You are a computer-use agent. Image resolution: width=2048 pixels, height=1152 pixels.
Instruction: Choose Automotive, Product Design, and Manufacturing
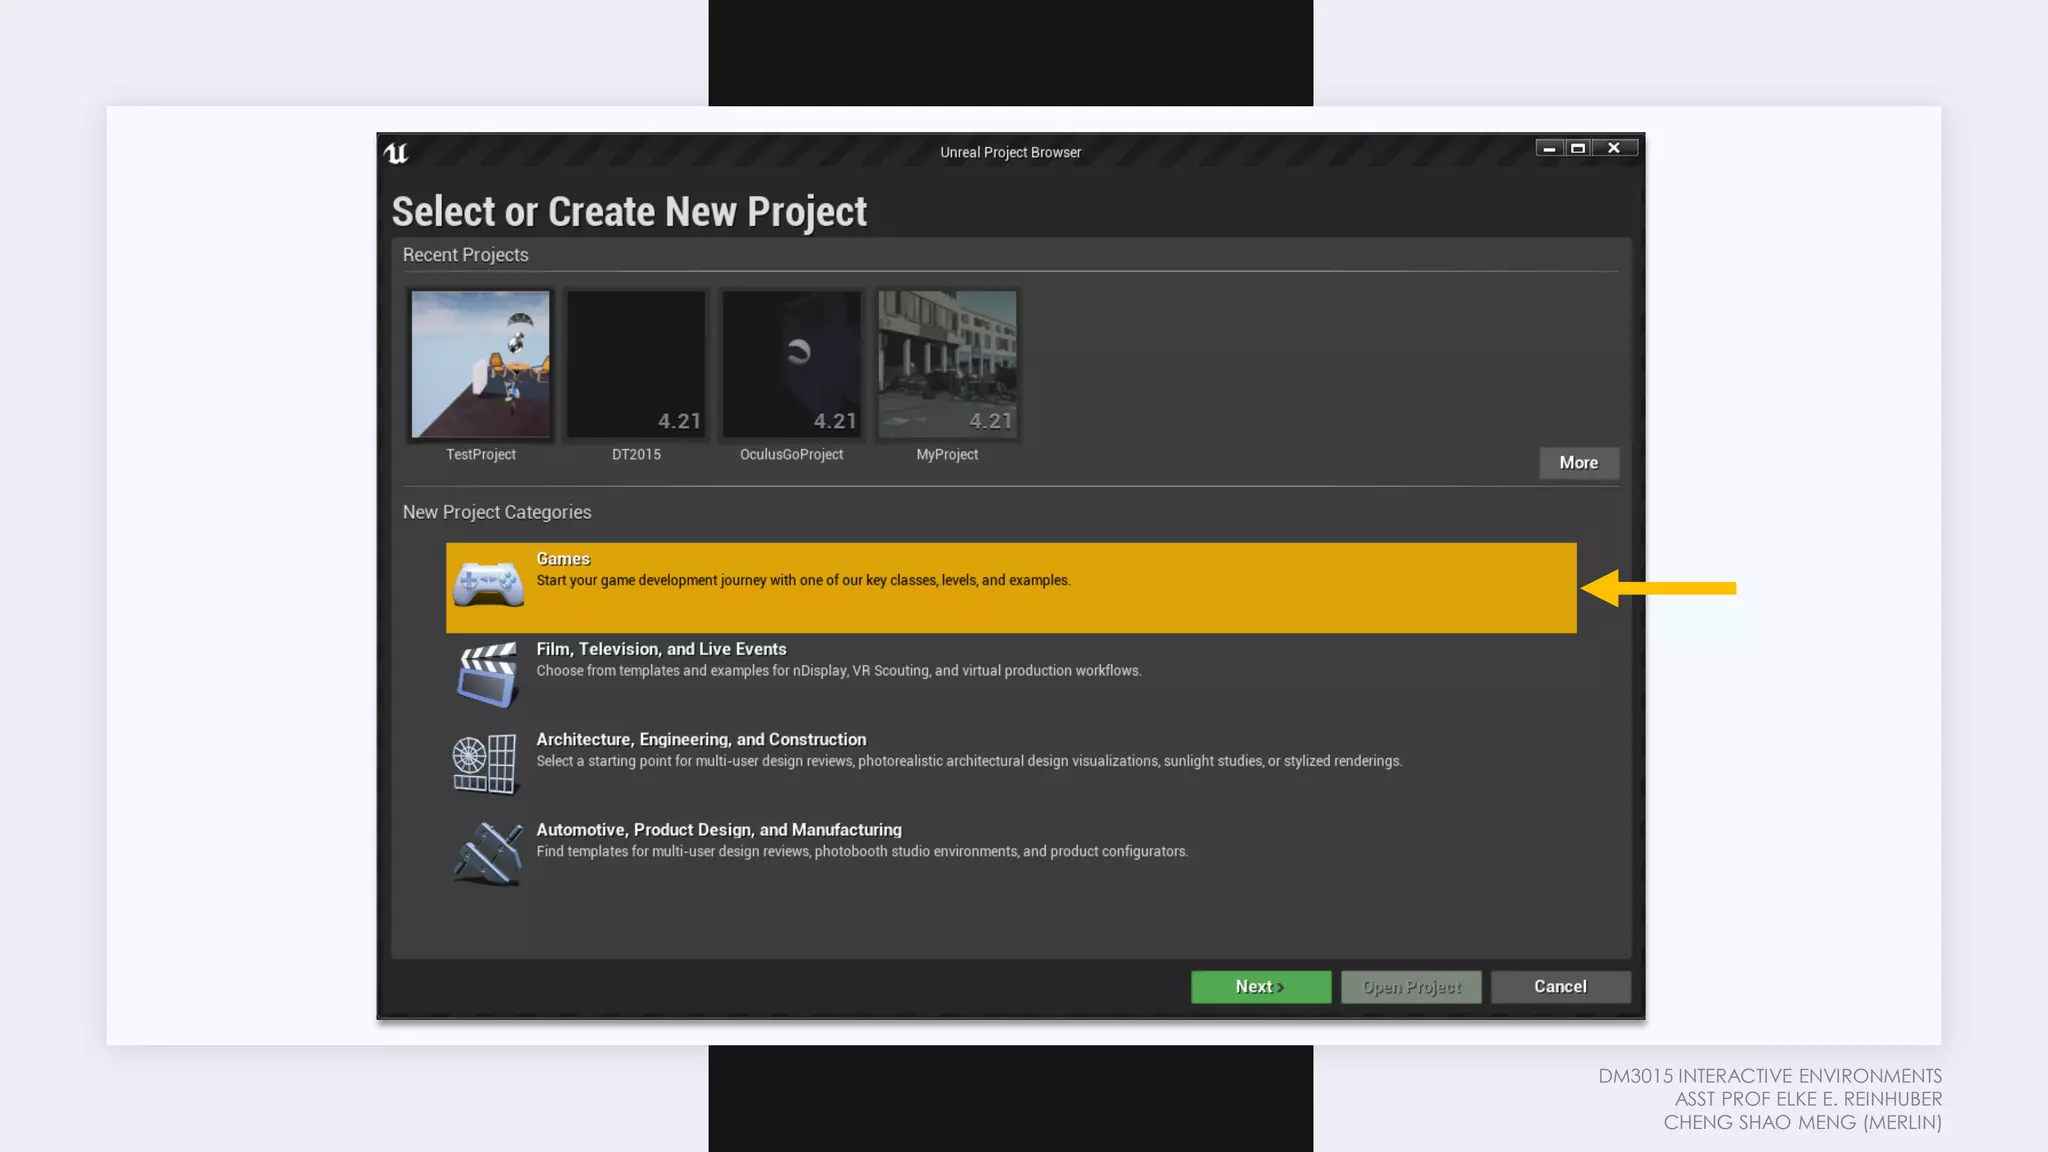[719, 830]
